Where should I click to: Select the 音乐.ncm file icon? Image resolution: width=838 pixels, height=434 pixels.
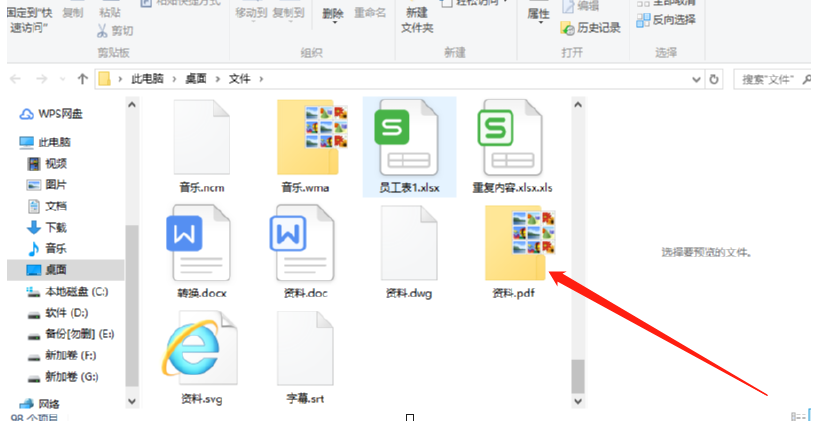(x=202, y=137)
